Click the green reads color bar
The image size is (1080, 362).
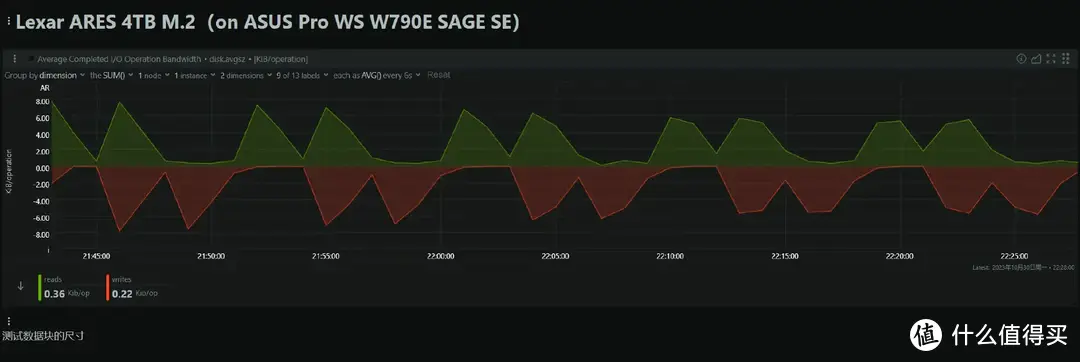[40, 288]
